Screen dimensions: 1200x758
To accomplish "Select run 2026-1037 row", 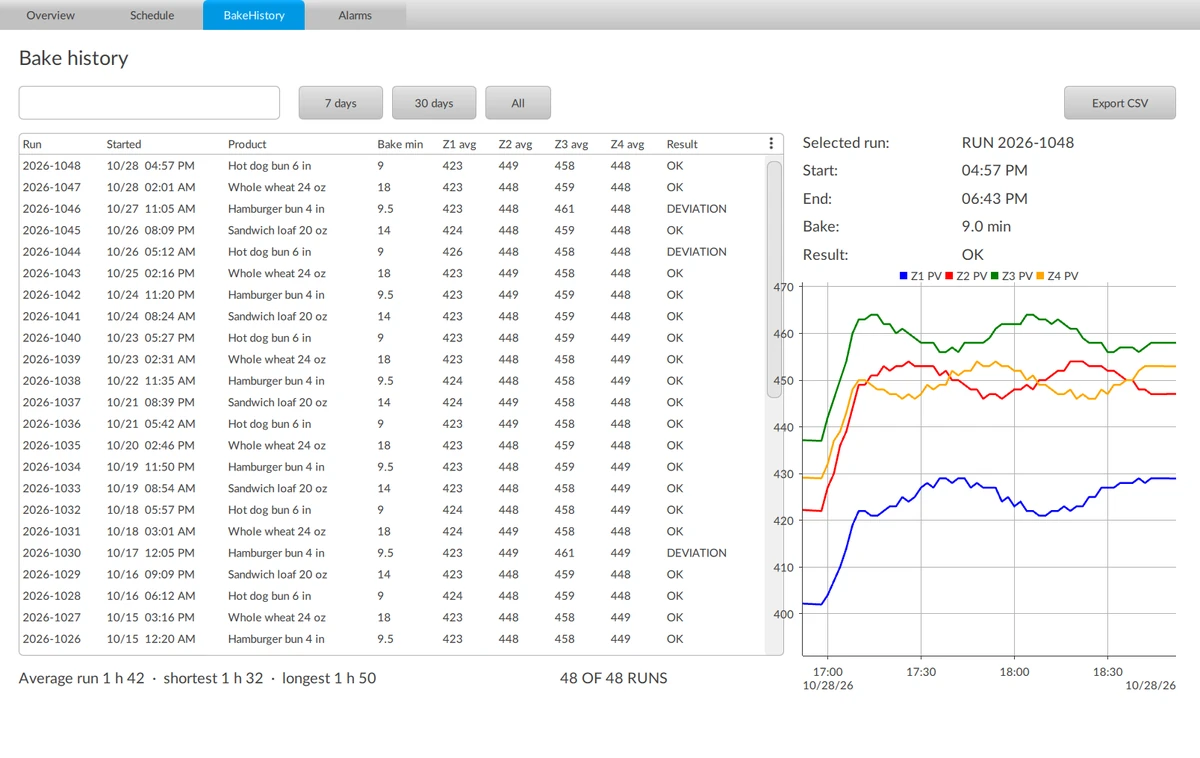I will point(392,402).
